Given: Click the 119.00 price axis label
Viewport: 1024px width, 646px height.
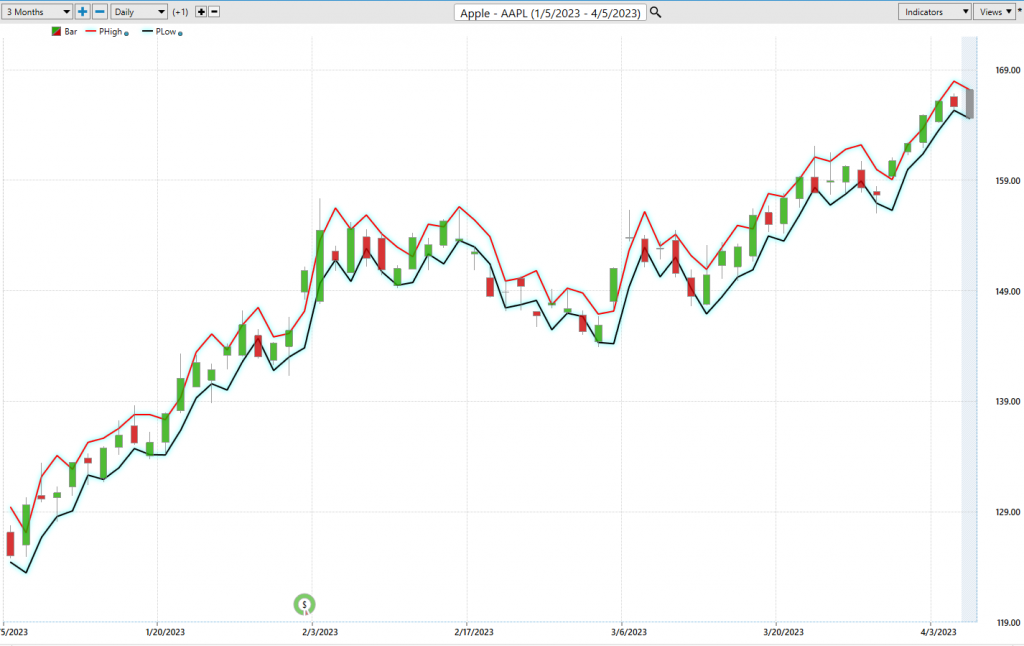Looking at the screenshot, I should 1008,622.
